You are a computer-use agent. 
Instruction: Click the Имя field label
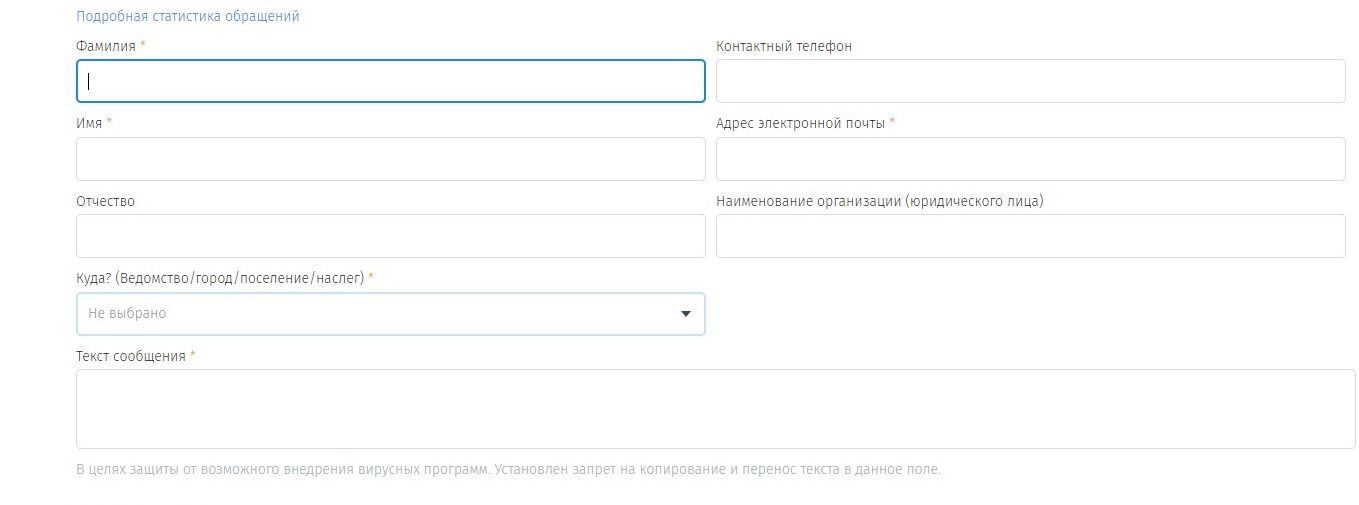(x=89, y=123)
